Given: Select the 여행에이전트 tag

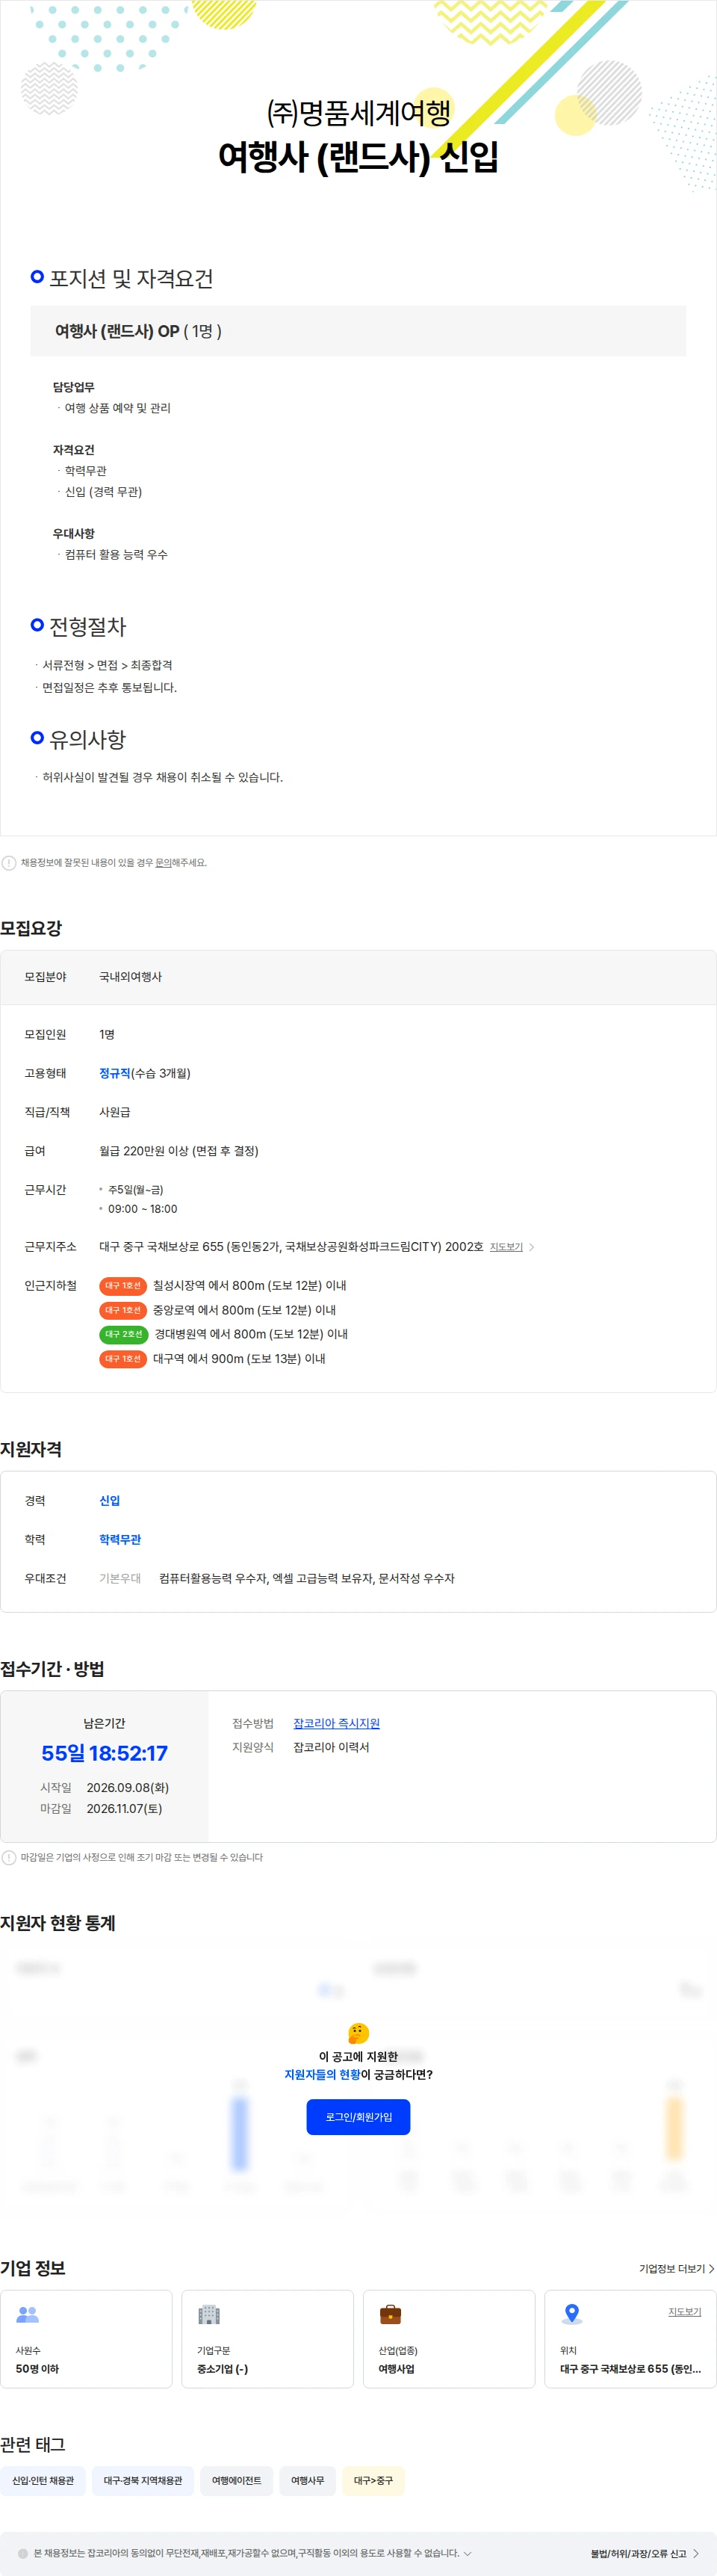Looking at the screenshot, I should click(x=236, y=2480).
